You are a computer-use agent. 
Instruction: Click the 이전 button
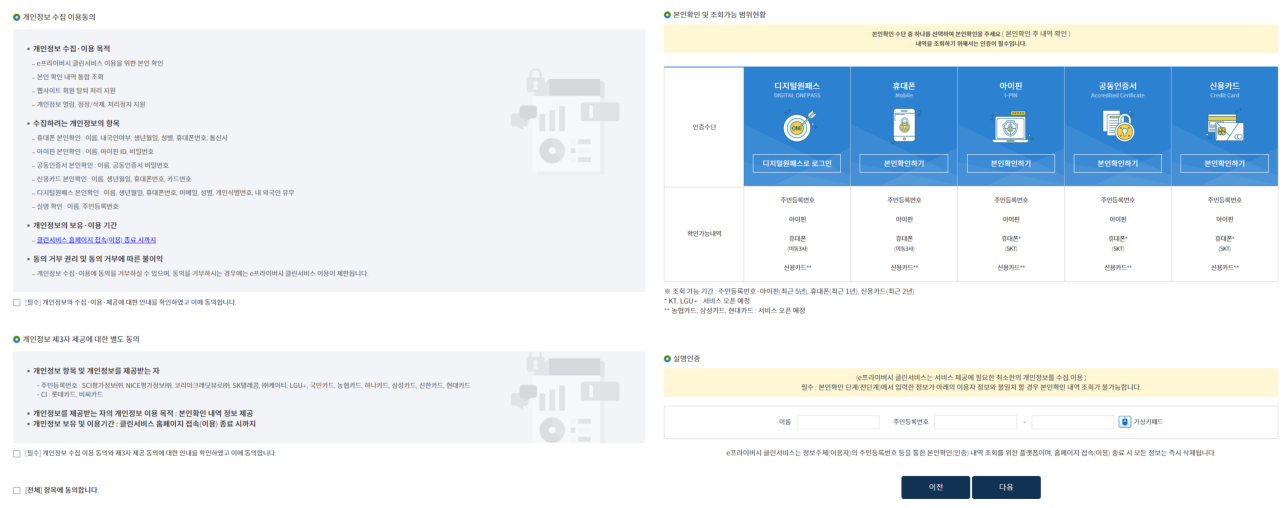935,487
